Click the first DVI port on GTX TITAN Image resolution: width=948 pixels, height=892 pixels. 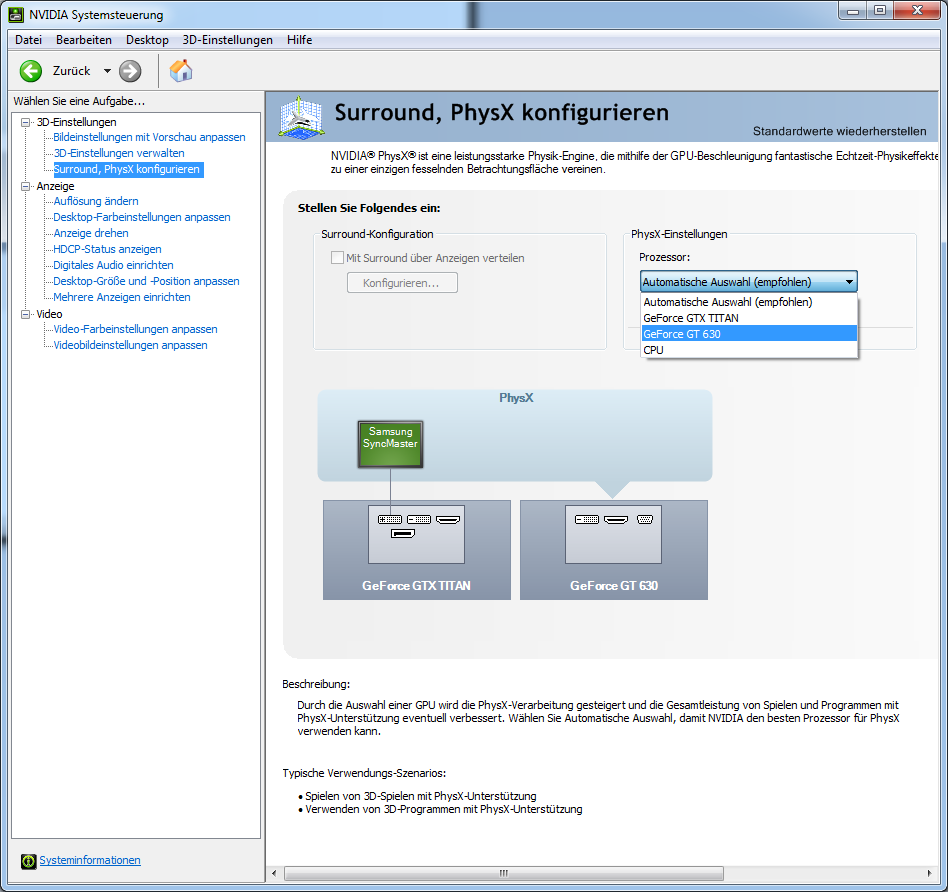point(390,519)
